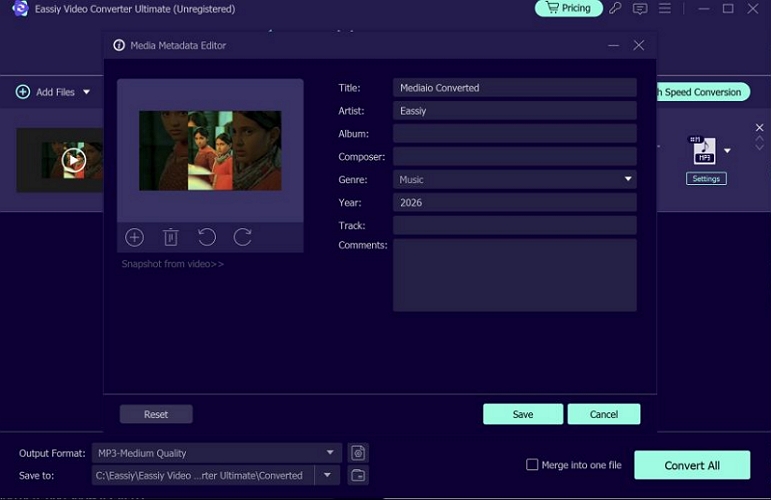Click the Media Metadata Editor info icon
Screen dimensions: 771x500
[119, 45]
